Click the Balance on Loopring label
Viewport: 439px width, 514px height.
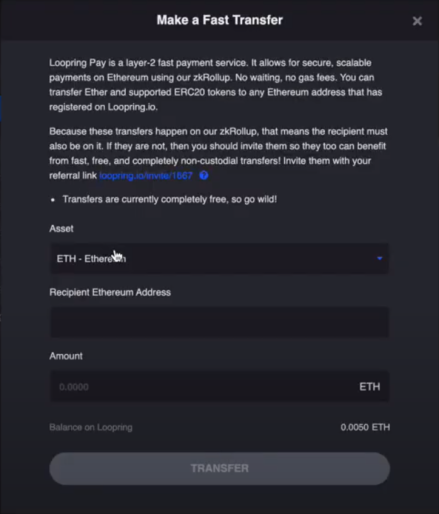91,427
